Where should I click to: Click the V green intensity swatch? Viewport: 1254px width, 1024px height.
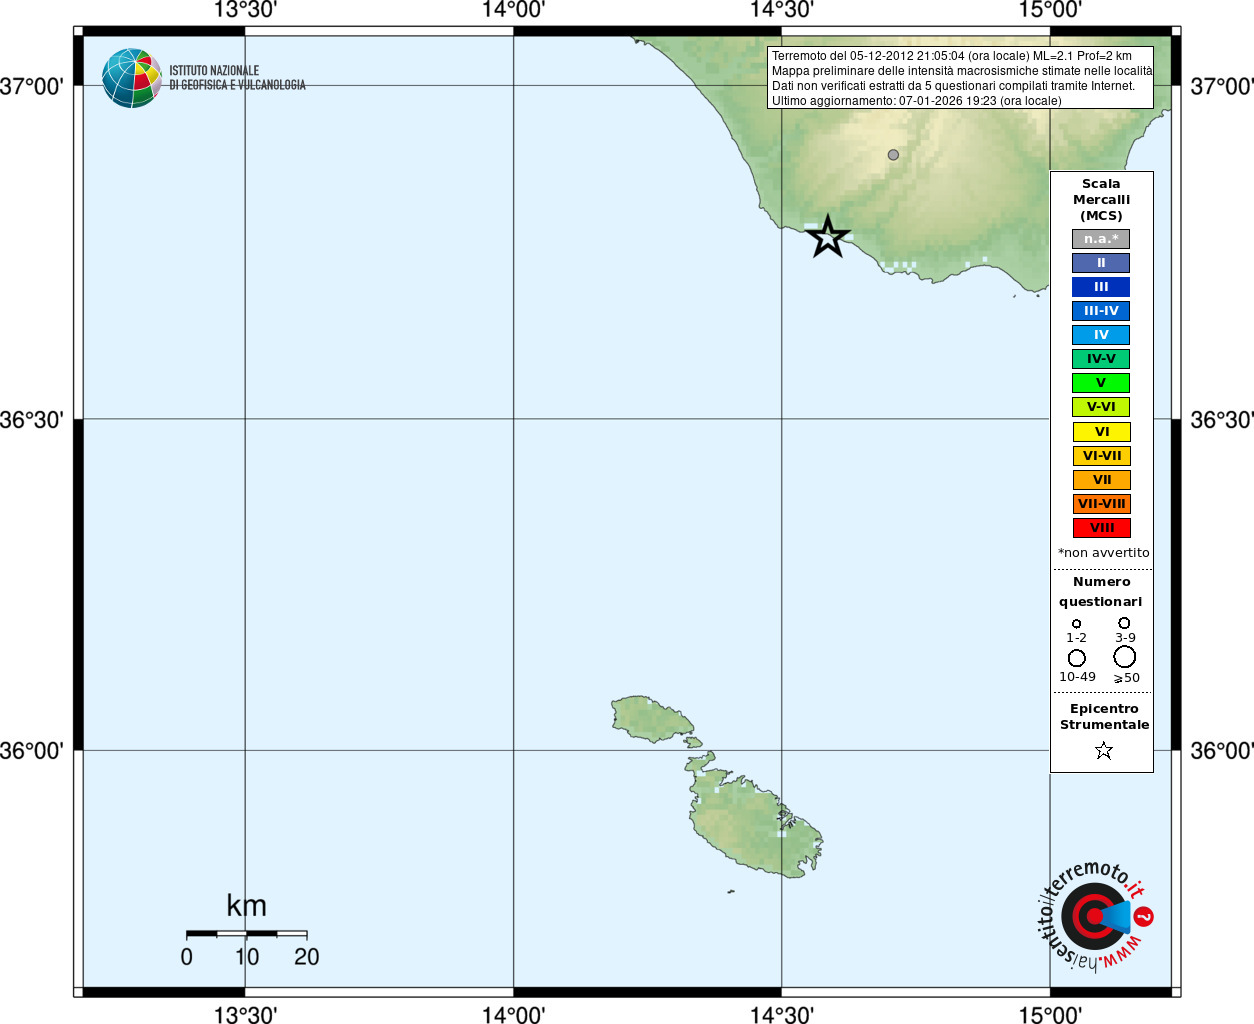point(1101,383)
